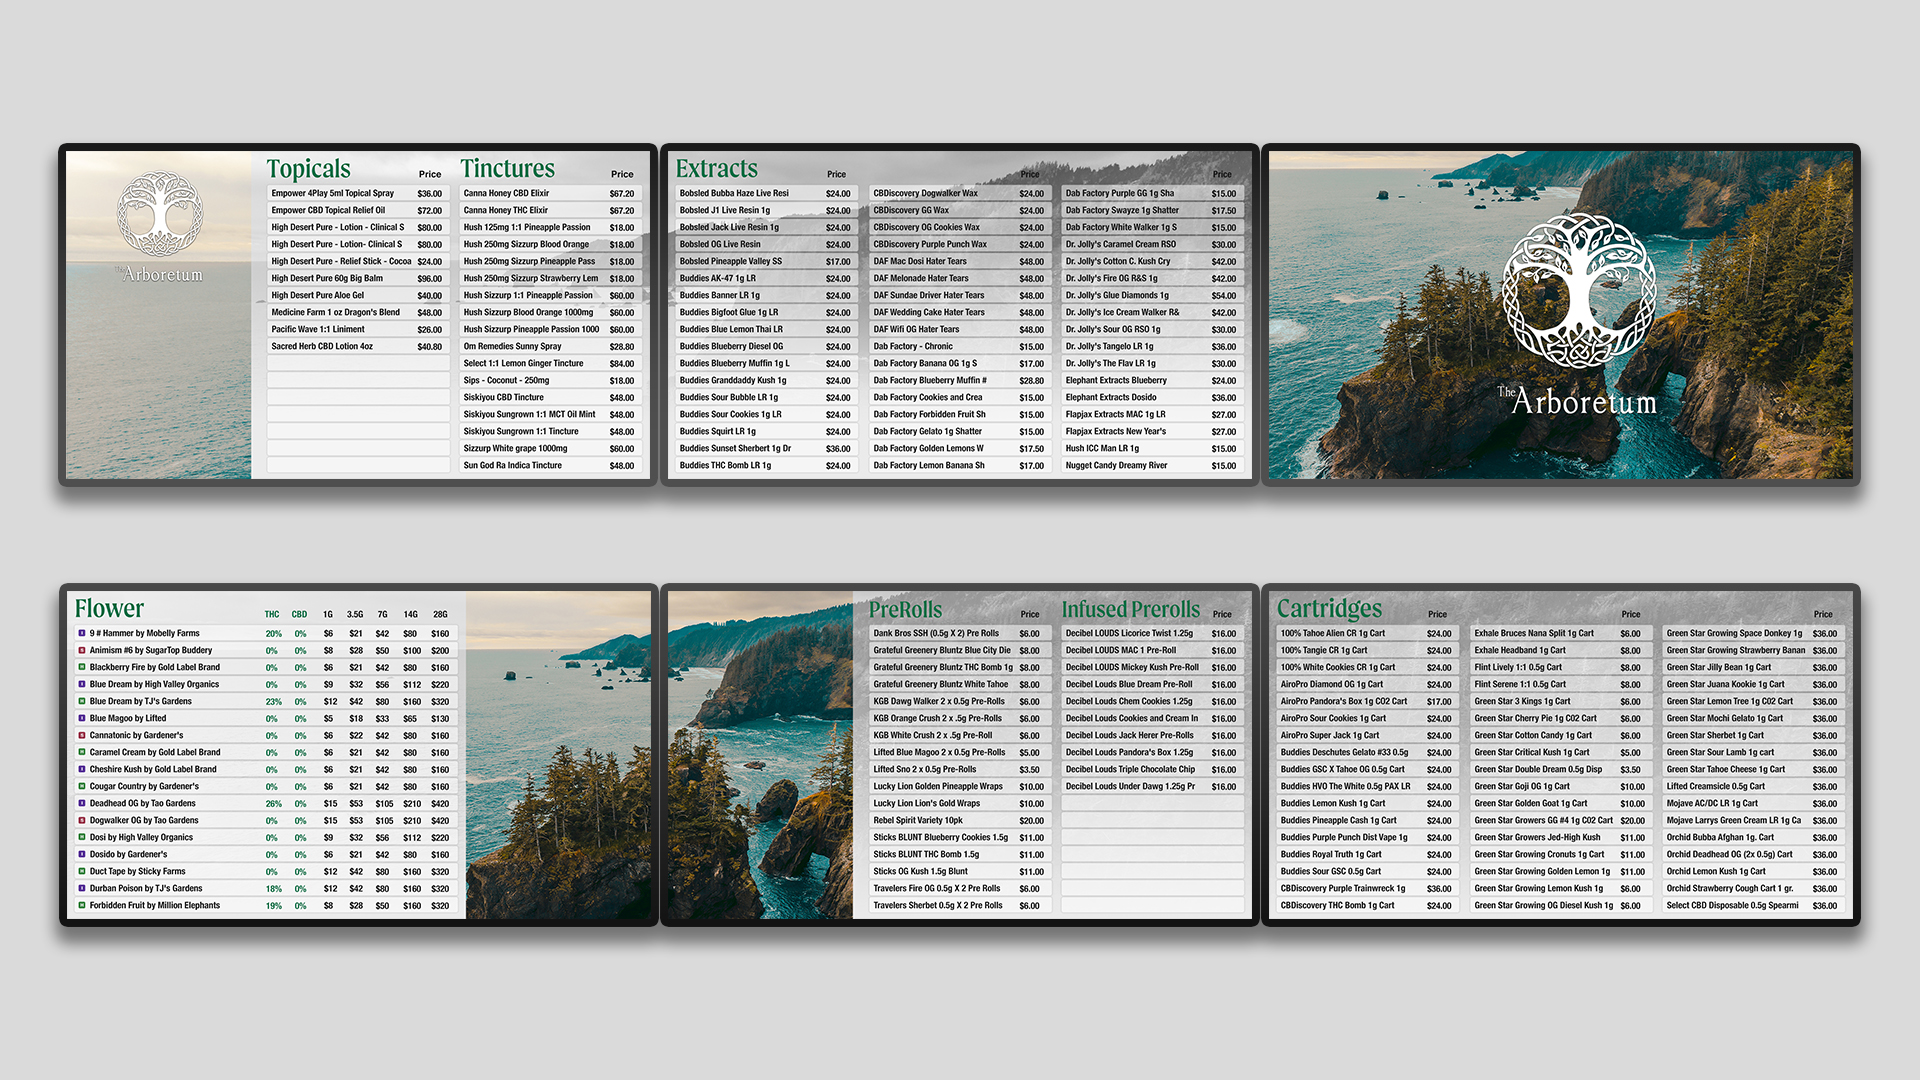Select Empower 4Play 5ml Topical Spray row

[x=358, y=193]
